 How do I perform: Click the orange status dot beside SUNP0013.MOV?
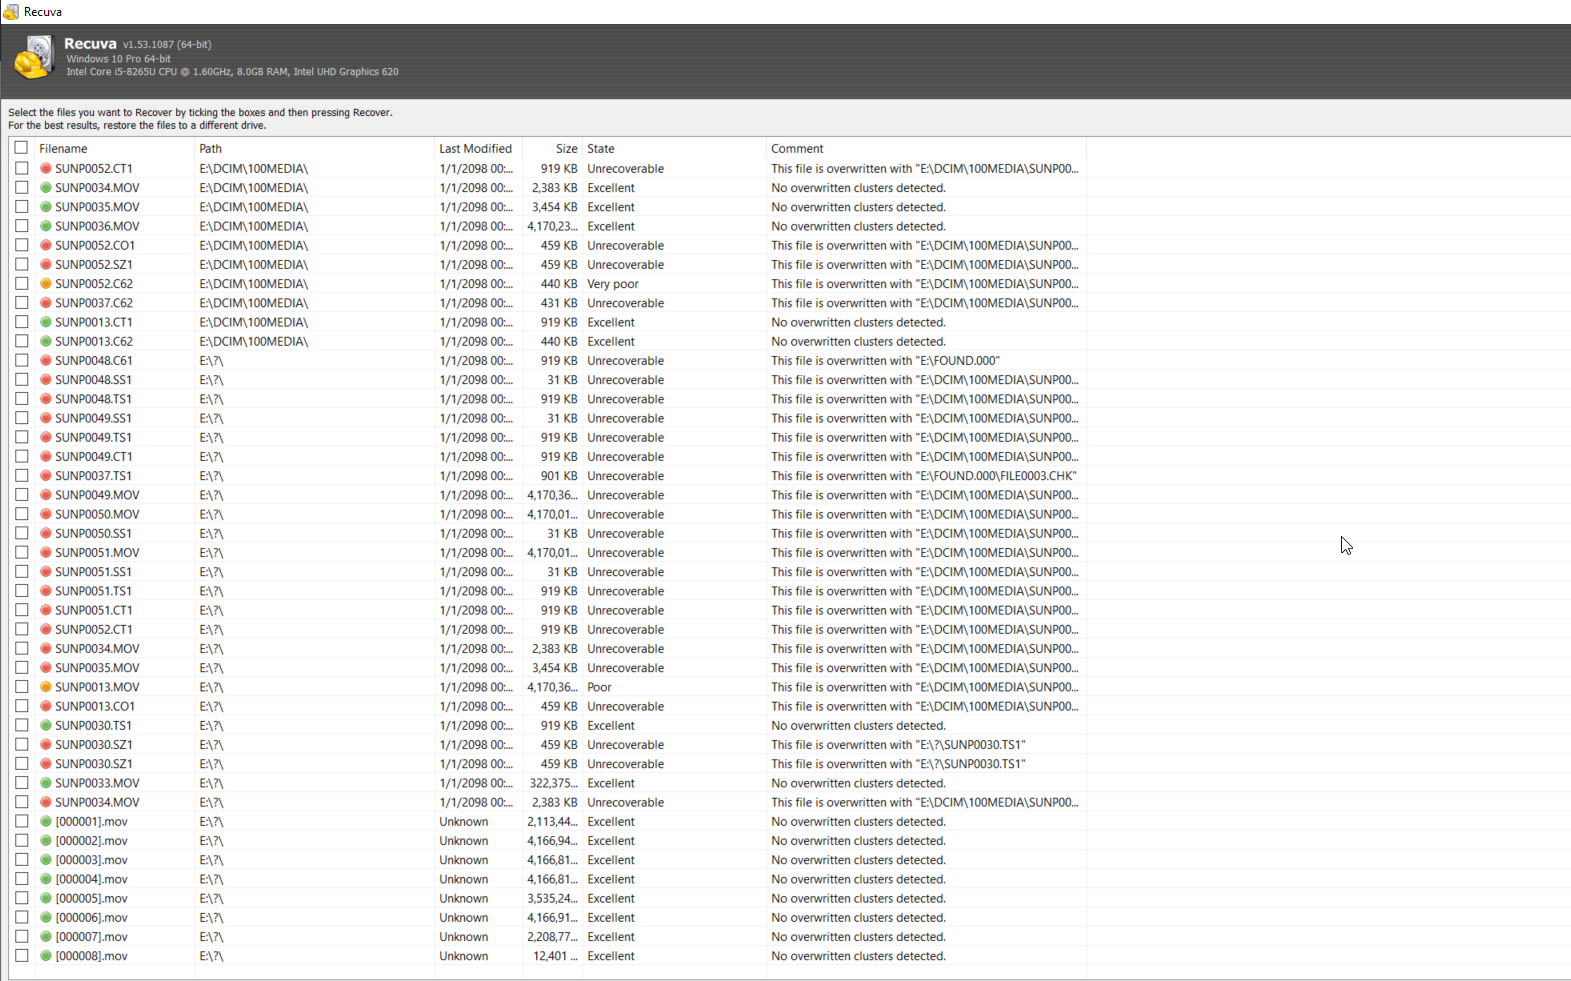(x=46, y=687)
